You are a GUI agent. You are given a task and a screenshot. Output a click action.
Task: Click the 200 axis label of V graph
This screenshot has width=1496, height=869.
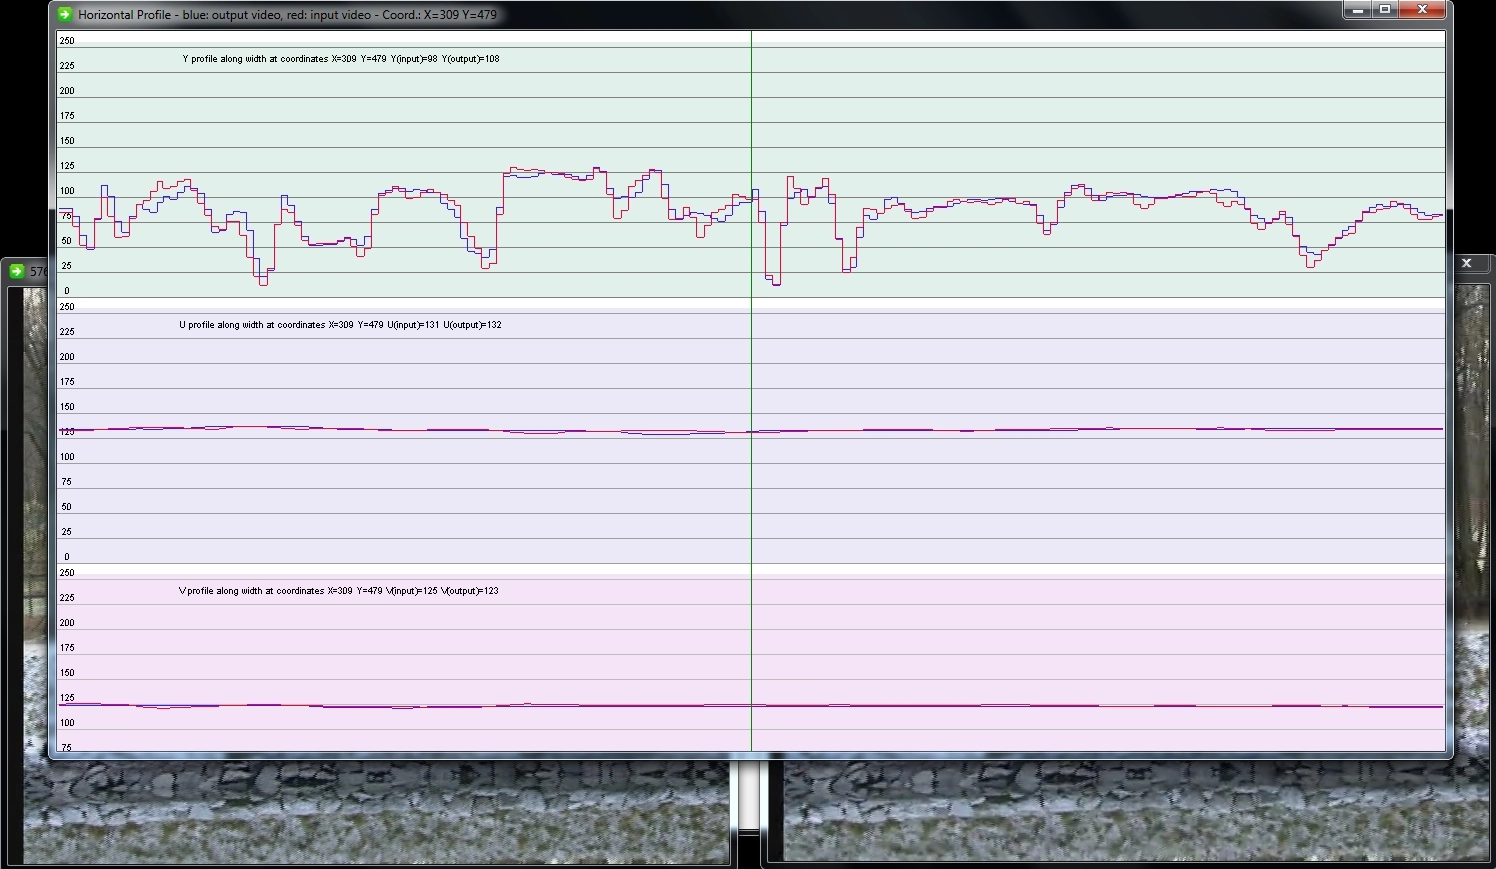coord(67,623)
